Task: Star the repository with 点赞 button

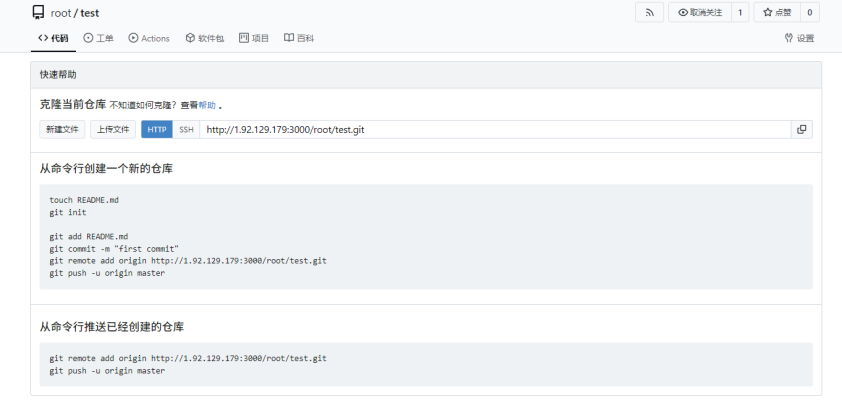Action: pos(777,12)
